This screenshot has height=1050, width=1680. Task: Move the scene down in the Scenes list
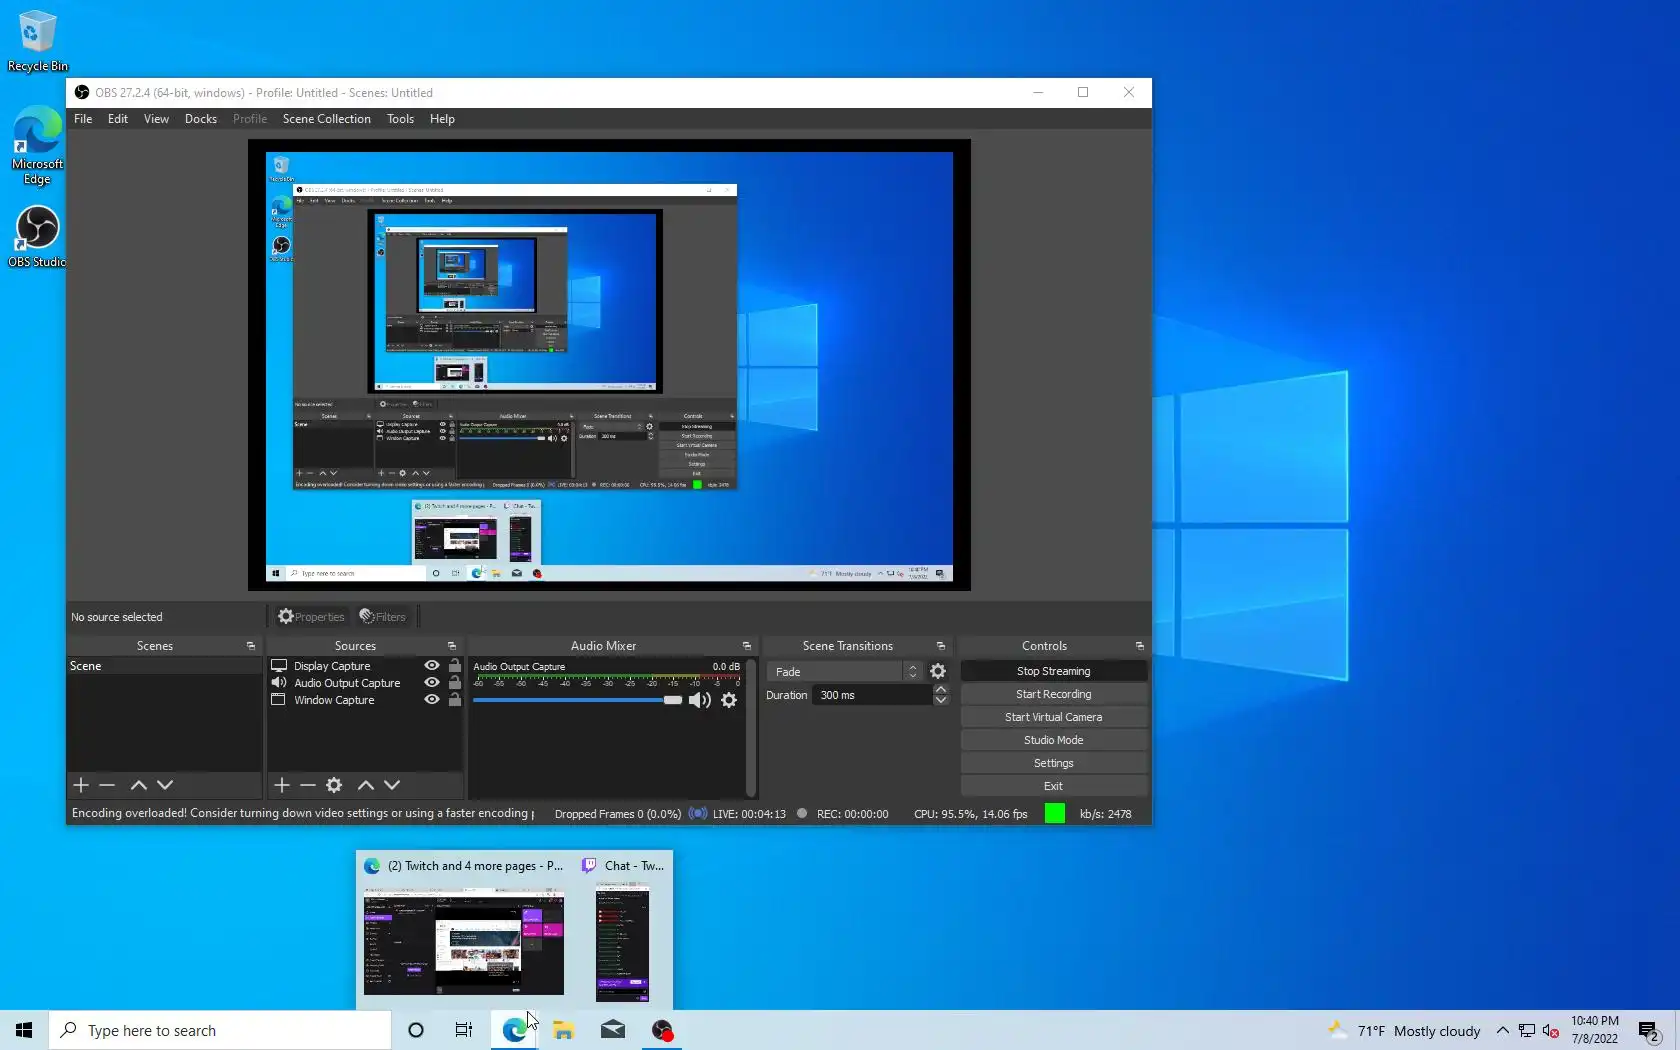point(165,785)
